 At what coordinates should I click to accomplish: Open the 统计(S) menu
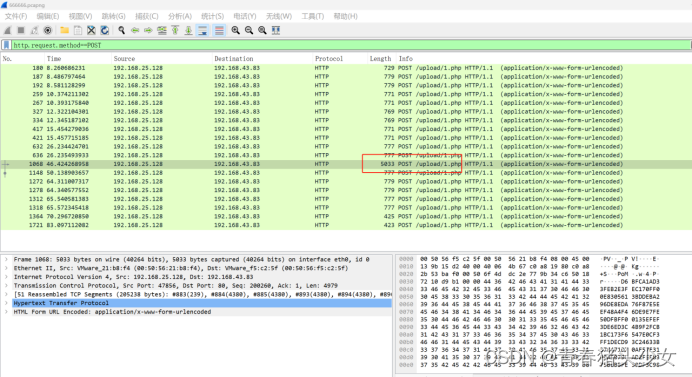click(x=212, y=16)
